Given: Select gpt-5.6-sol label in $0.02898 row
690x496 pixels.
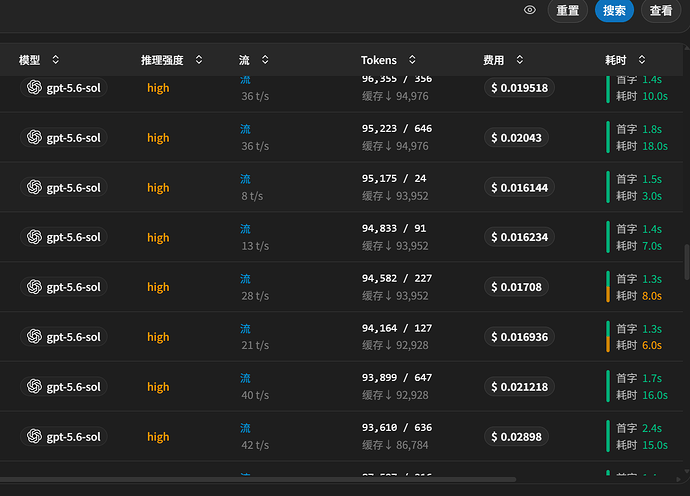Looking at the screenshot, I should click(73, 437).
